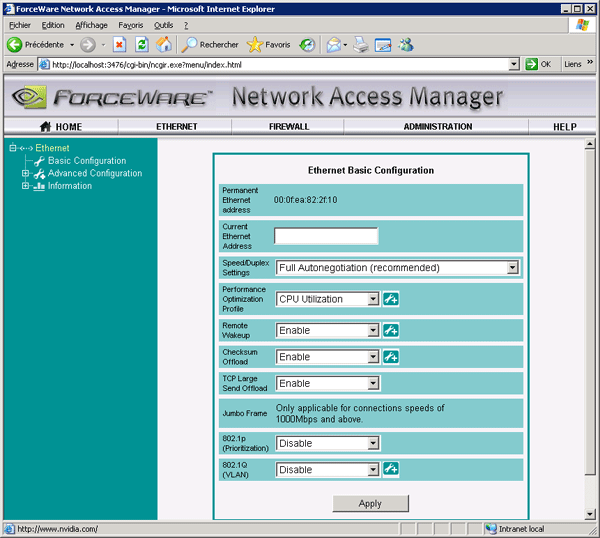
Task: Open the Fichier menu
Action: tap(20, 25)
